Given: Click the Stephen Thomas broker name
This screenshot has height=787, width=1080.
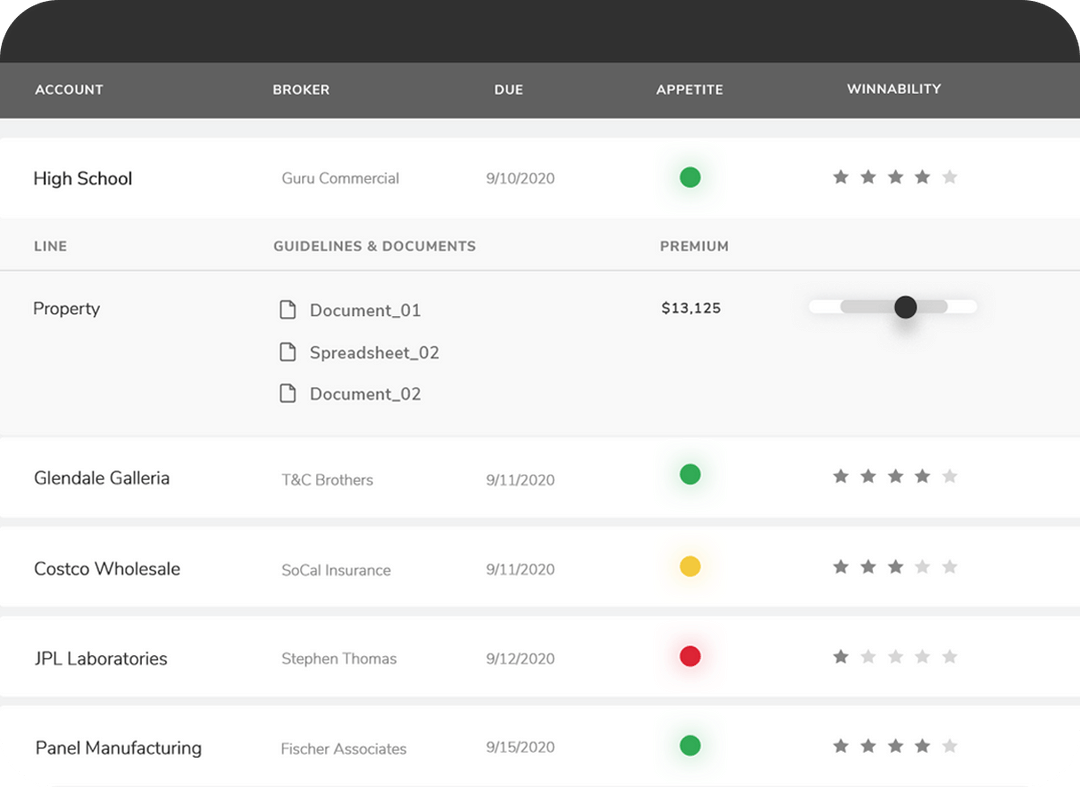Looking at the screenshot, I should coord(339,659).
